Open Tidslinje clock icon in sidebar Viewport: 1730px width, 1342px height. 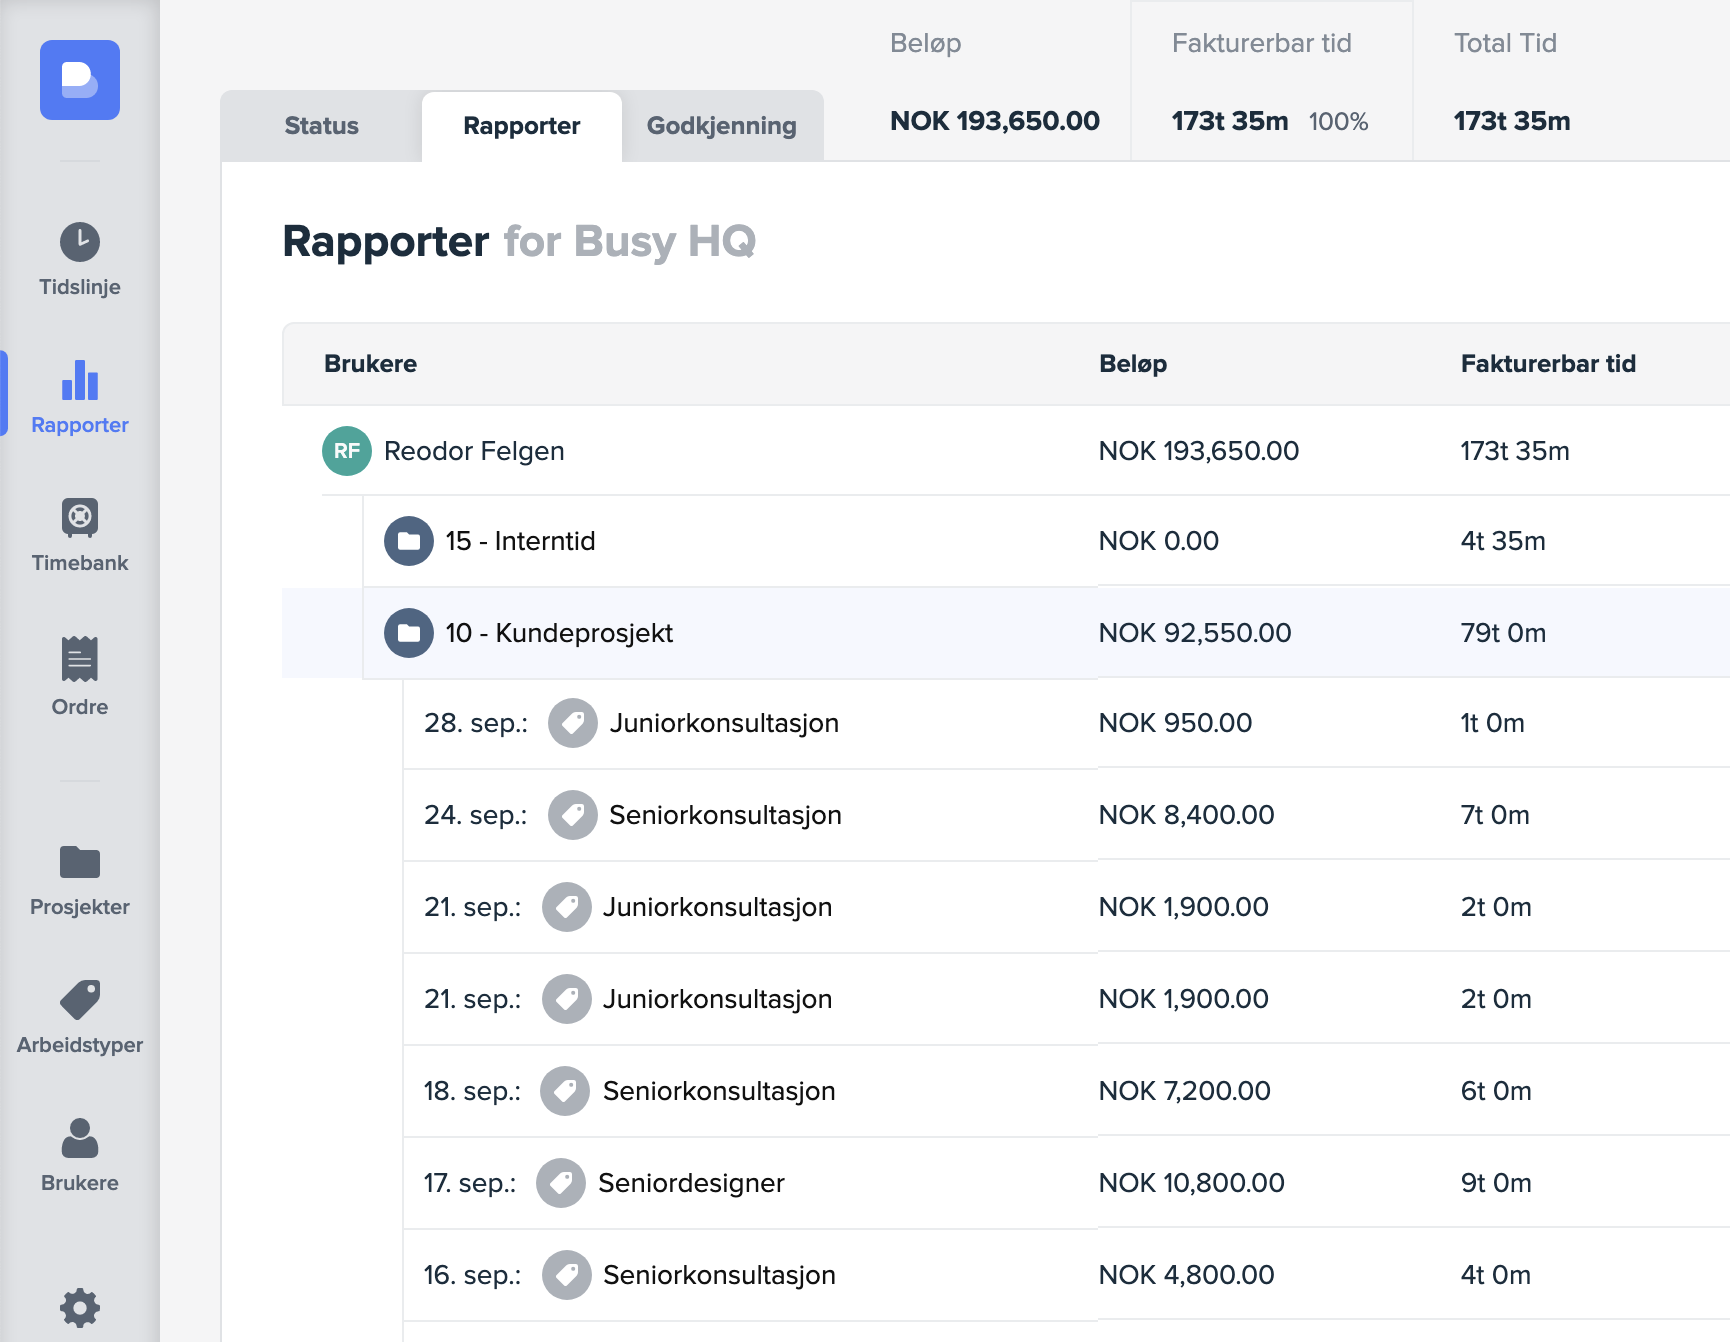[80, 242]
